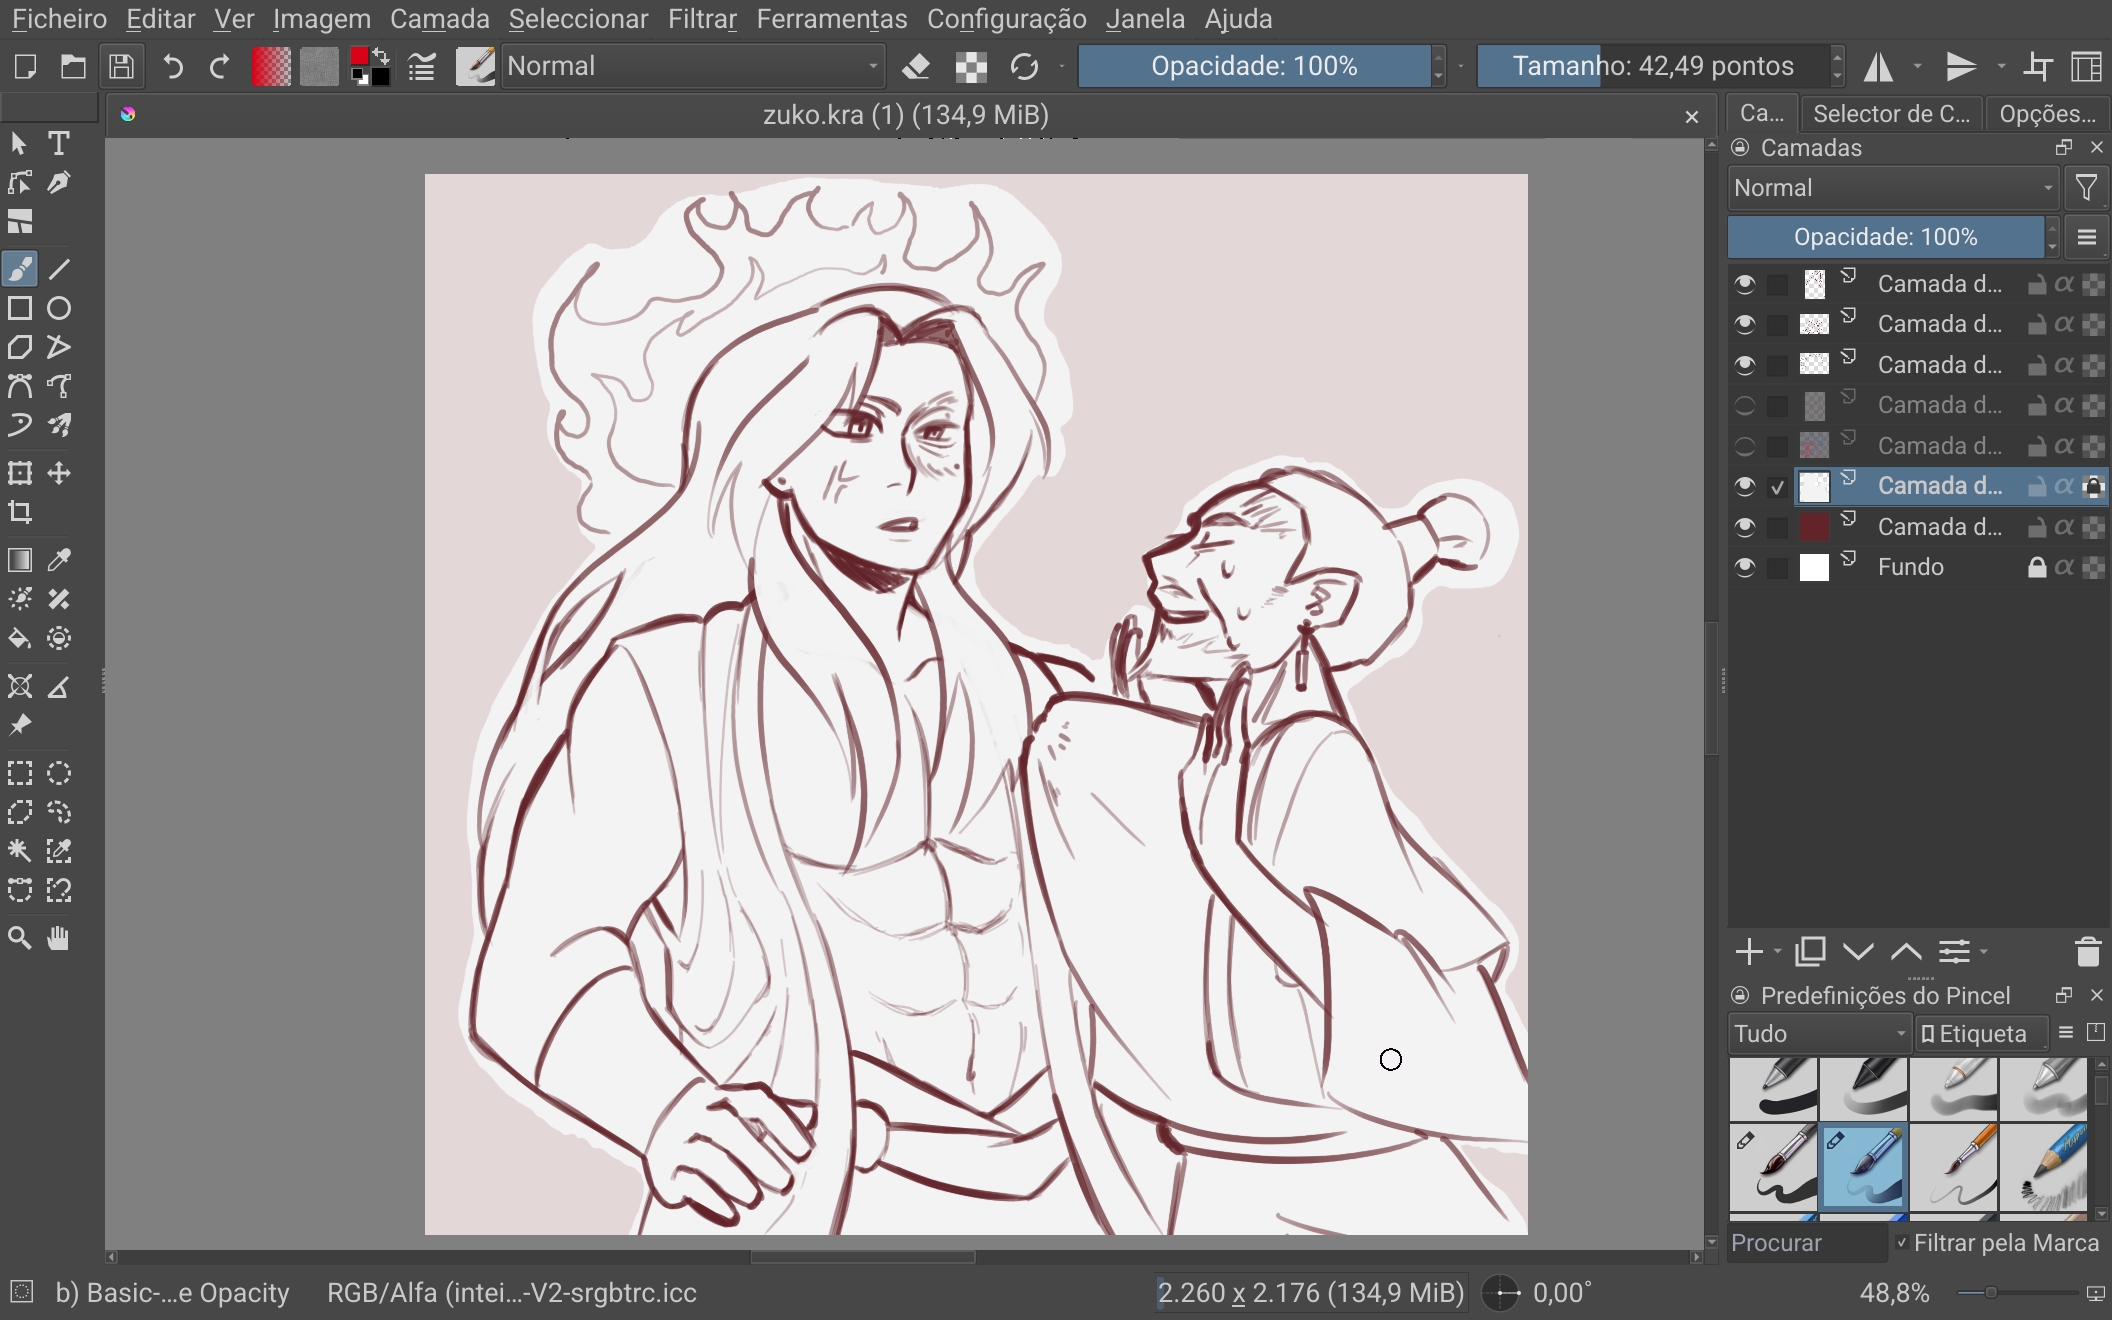The width and height of the screenshot is (2112, 1320).
Task: Open the Tudo brush tag dropdown
Action: [x=1820, y=1034]
